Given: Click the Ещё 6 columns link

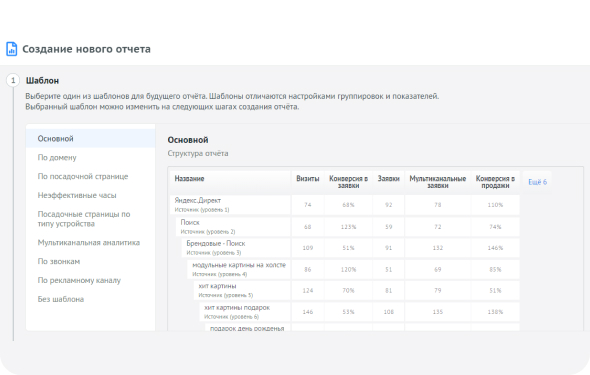Looking at the screenshot, I should click(x=537, y=182).
